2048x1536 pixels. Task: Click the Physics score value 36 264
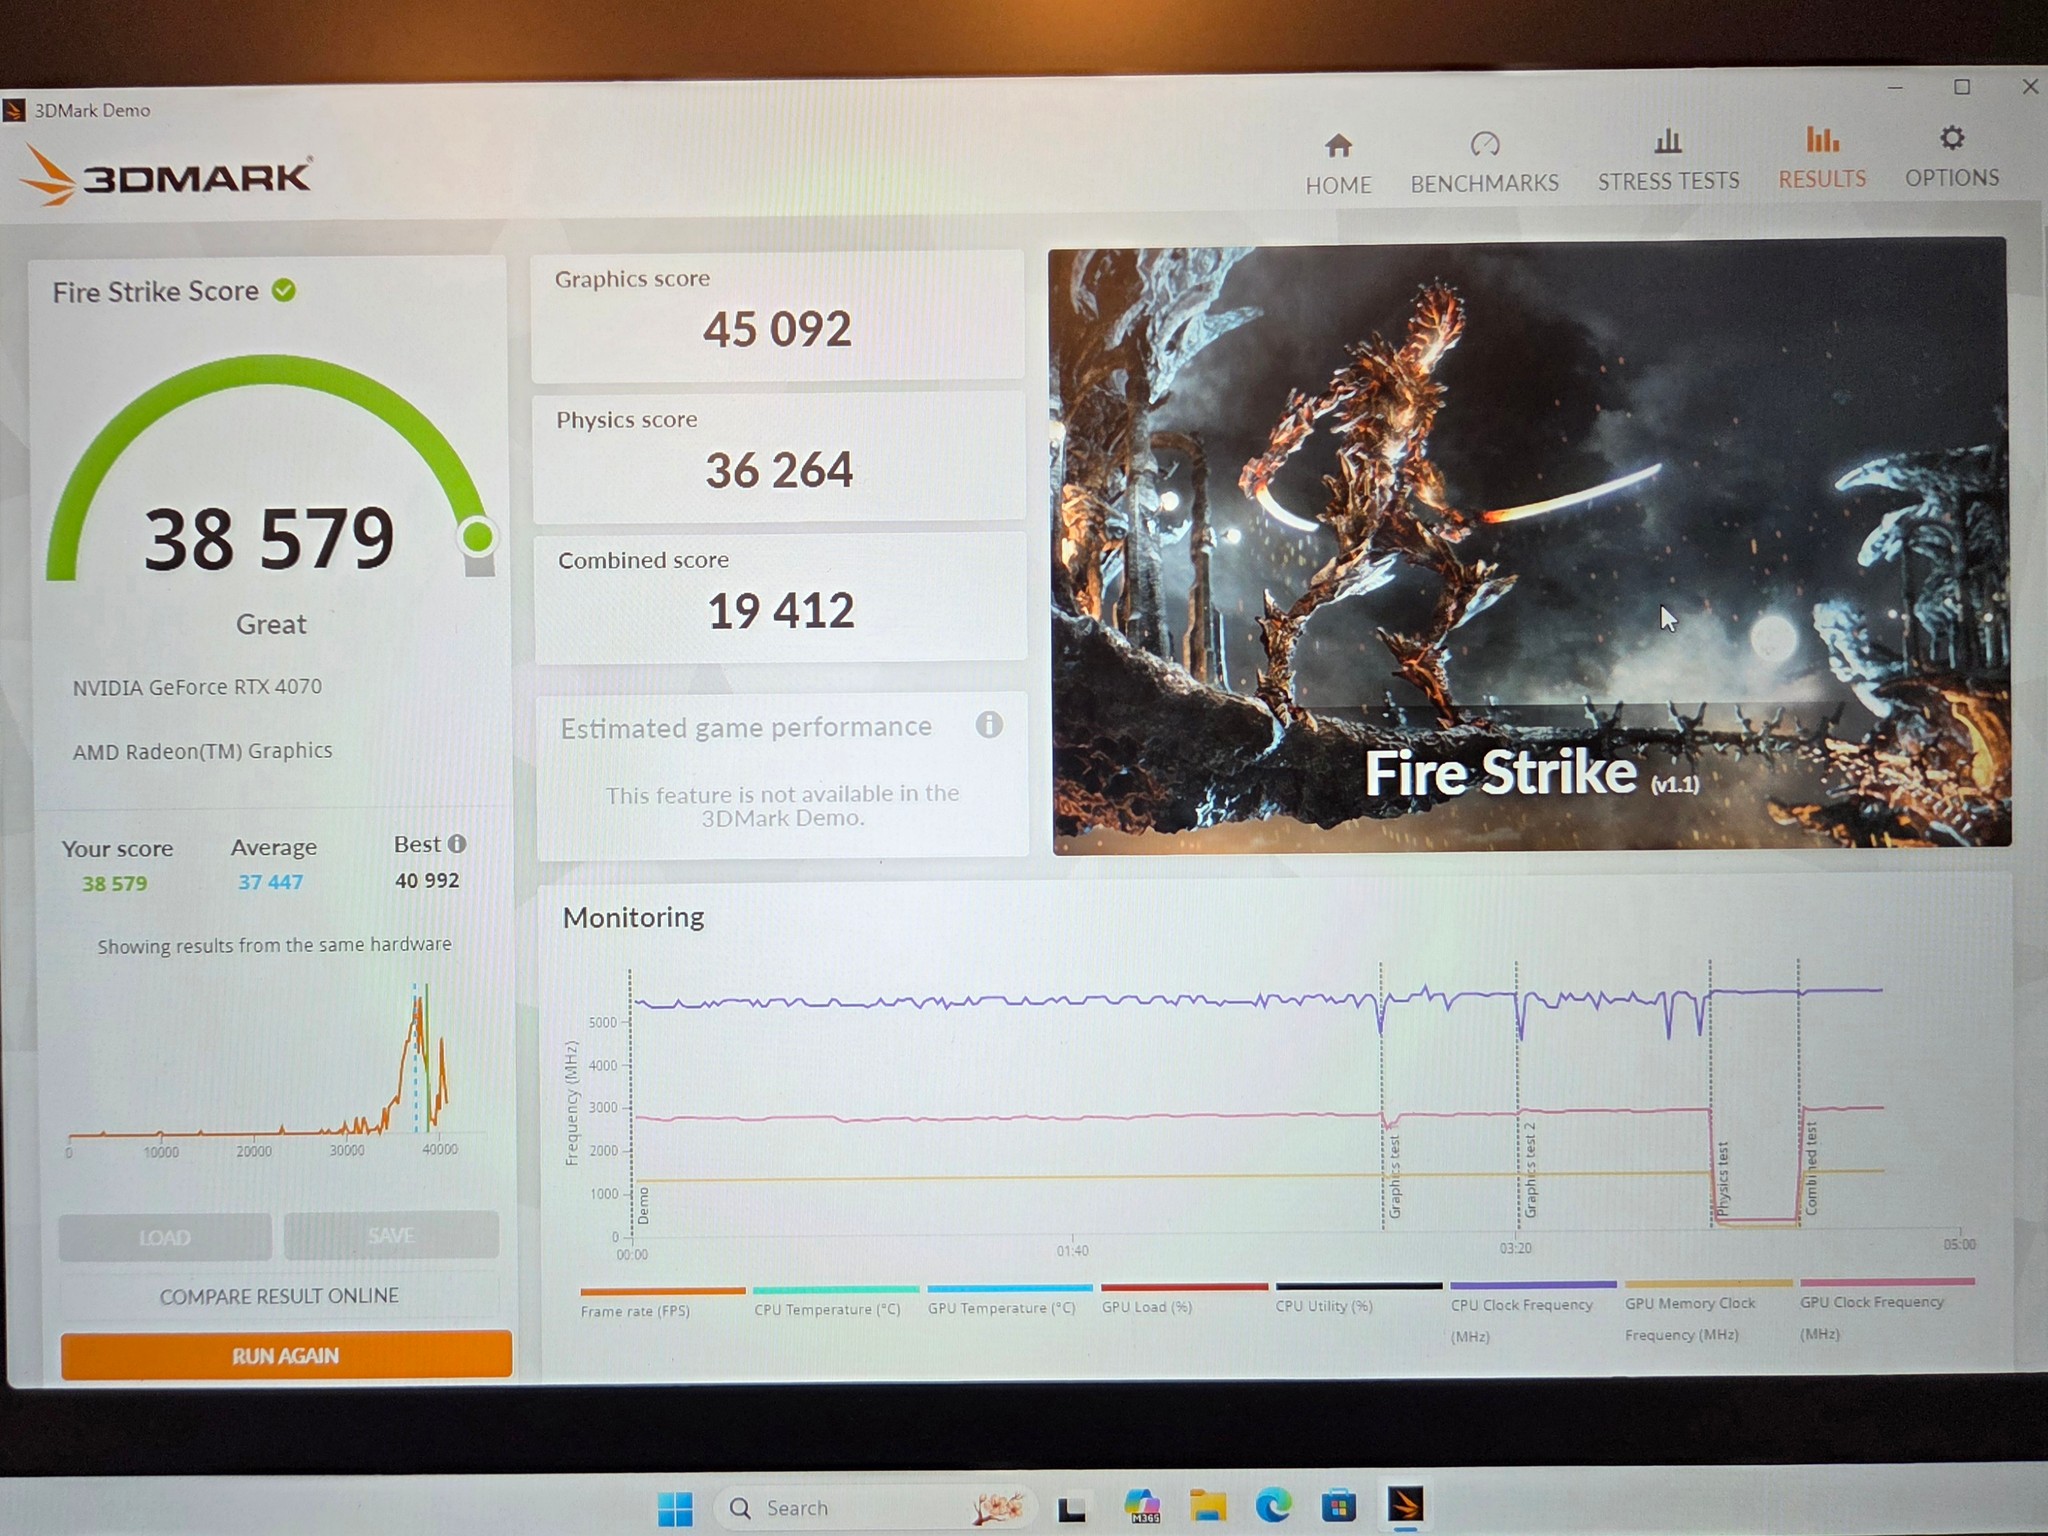click(x=779, y=470)
